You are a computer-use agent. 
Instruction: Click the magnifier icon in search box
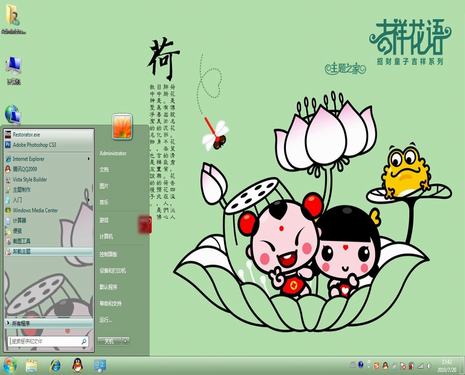[x=84, y=341]
